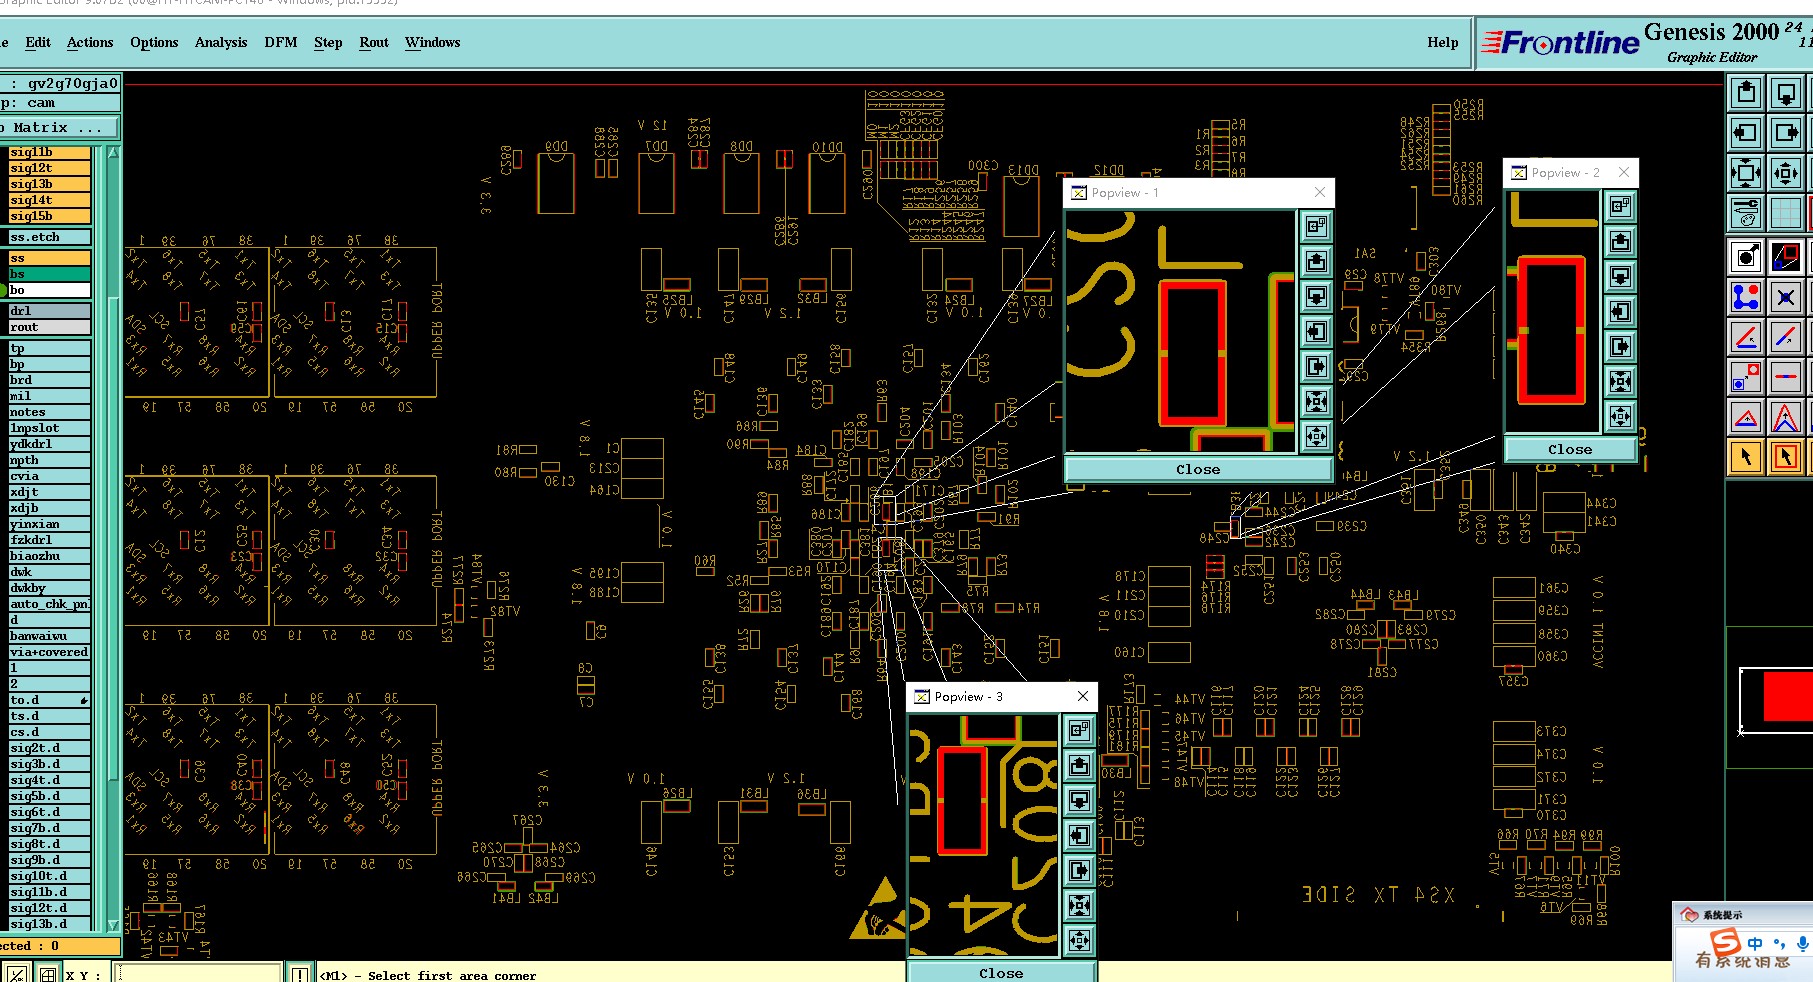Click the Sogou input method S icon
The height and width of the screenshot is (982, 1813).
pos(1725,943)
